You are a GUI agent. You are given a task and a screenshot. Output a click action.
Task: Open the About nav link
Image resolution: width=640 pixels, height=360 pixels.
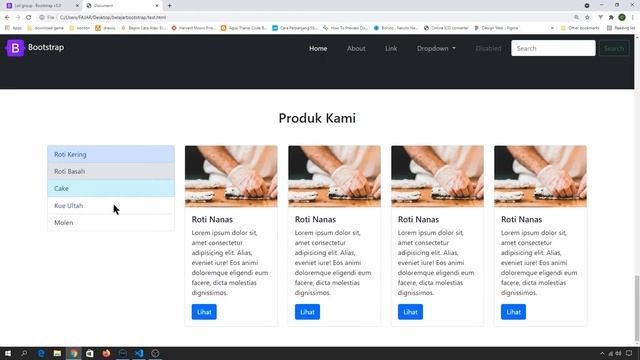(x=356, y=48)
